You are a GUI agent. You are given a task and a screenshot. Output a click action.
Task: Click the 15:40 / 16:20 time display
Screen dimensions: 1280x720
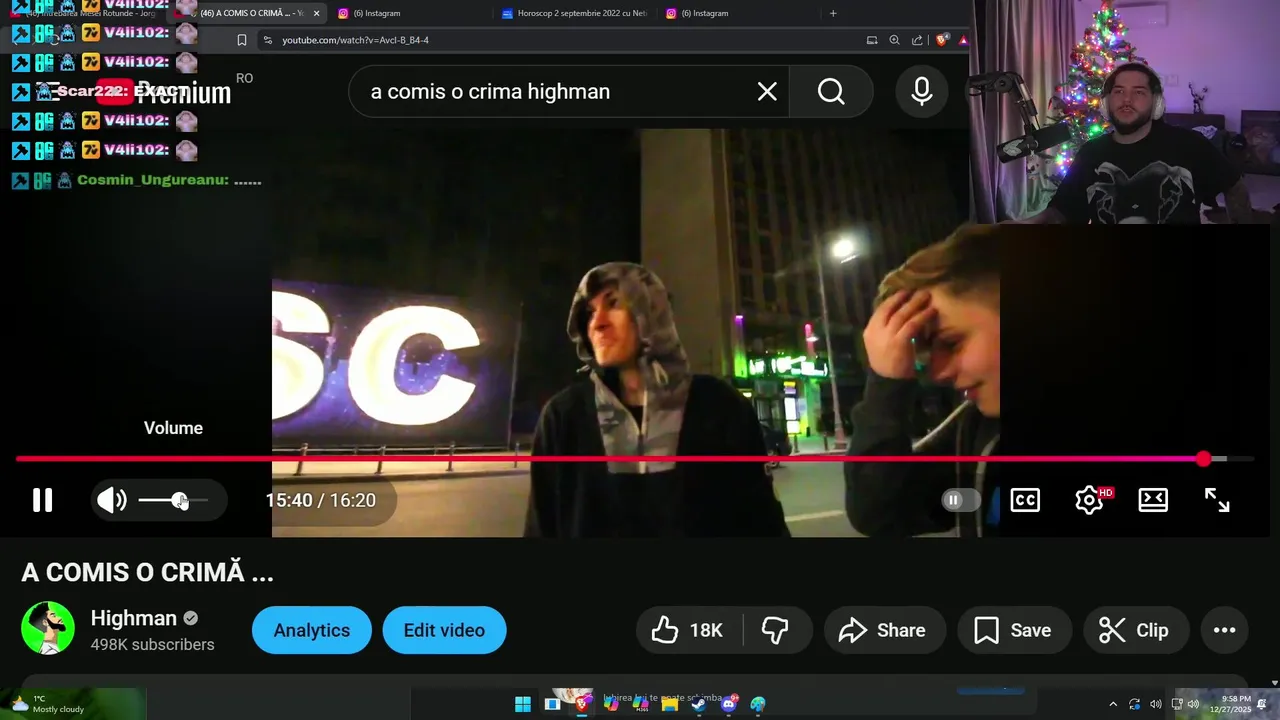click(321, 500)
